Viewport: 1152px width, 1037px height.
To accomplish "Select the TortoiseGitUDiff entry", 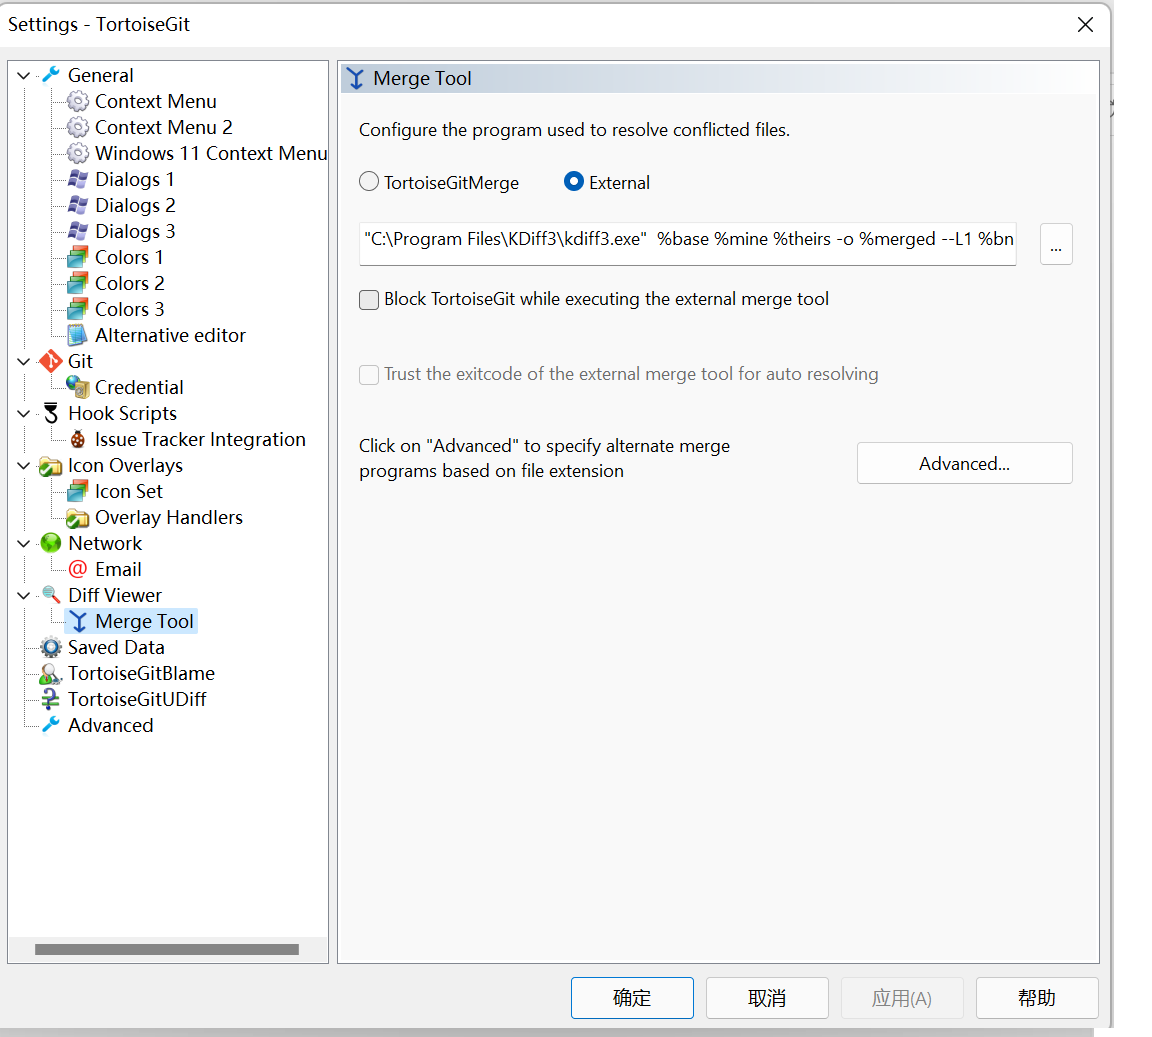I will (137, 700).
